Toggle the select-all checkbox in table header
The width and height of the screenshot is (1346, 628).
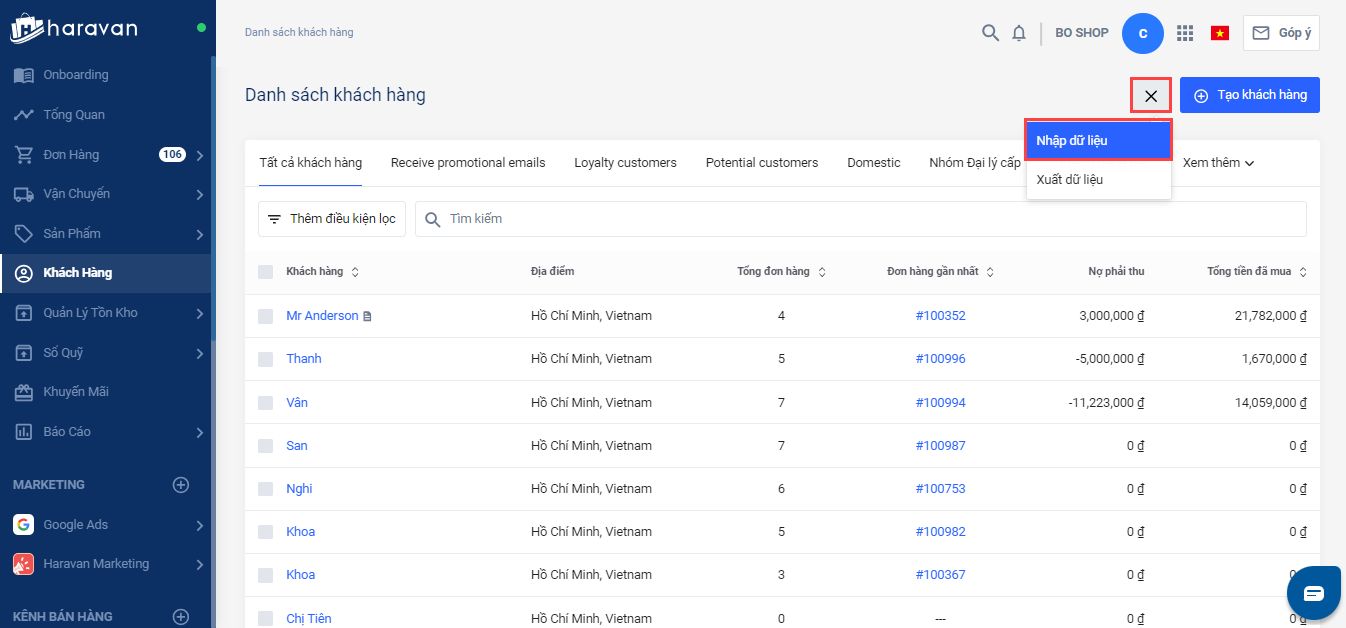pos(265,272)
